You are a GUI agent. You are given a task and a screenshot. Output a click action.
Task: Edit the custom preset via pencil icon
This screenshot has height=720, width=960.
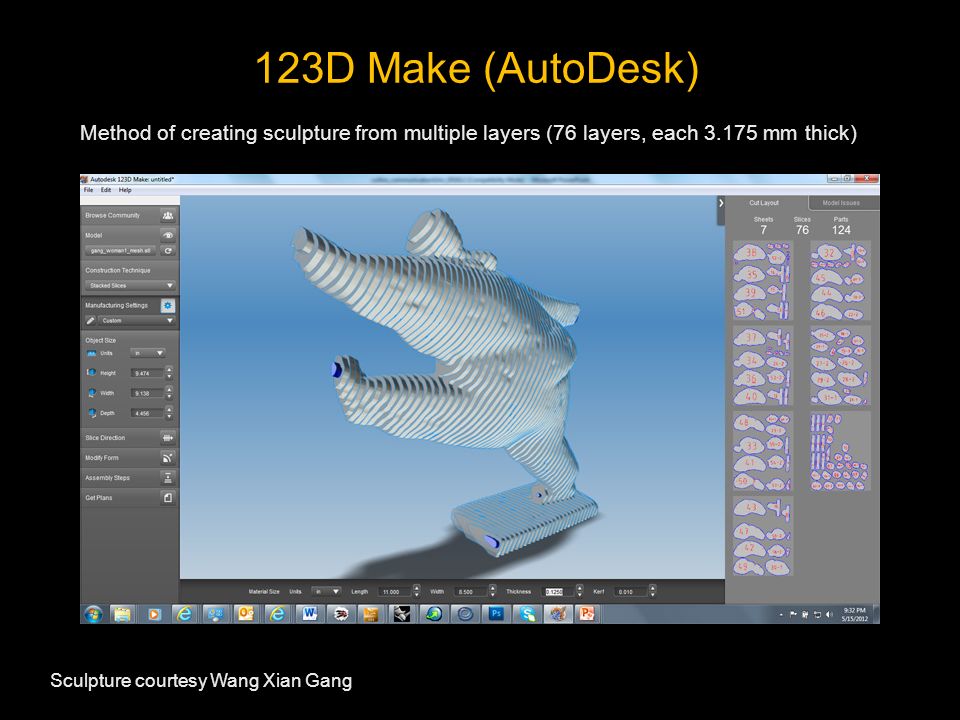click(91, 321)
